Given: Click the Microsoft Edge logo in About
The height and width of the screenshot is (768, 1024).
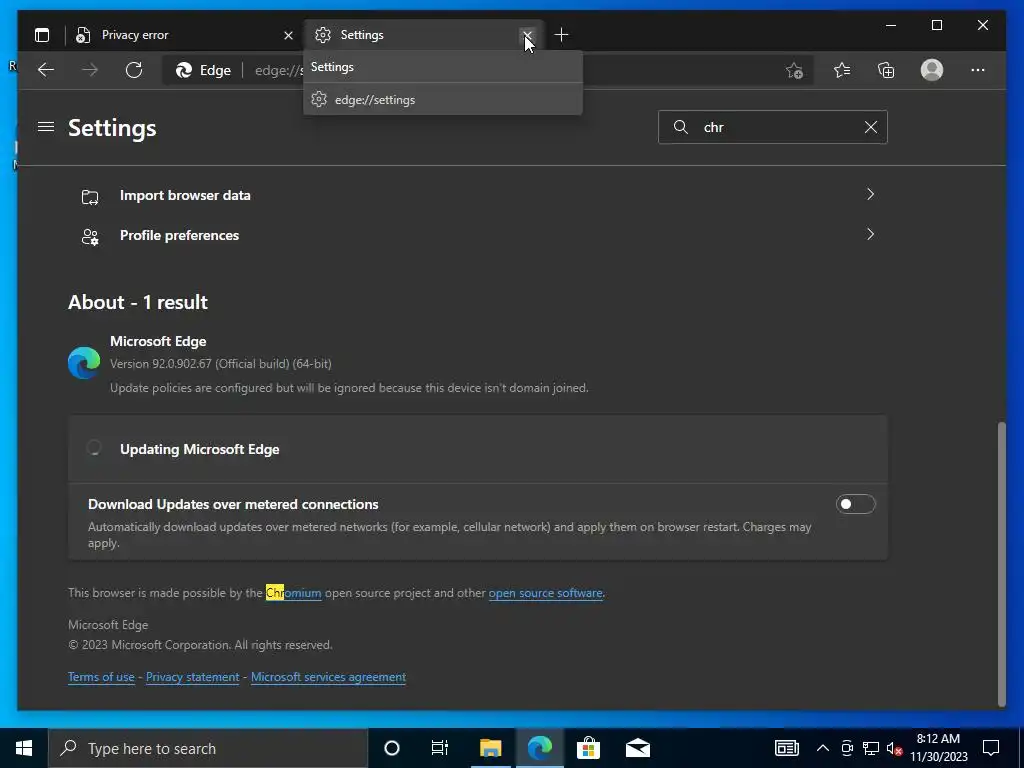Looking at the screenshot, I should 84,363.
